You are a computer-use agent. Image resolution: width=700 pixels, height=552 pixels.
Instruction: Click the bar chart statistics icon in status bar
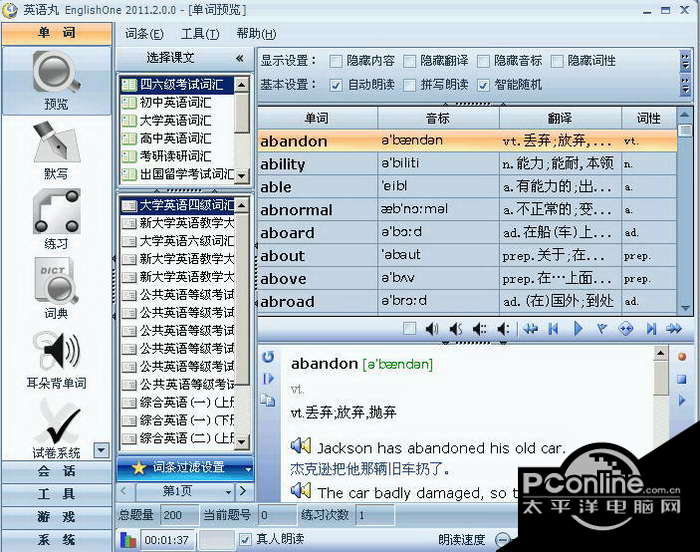tap(128, 539)
